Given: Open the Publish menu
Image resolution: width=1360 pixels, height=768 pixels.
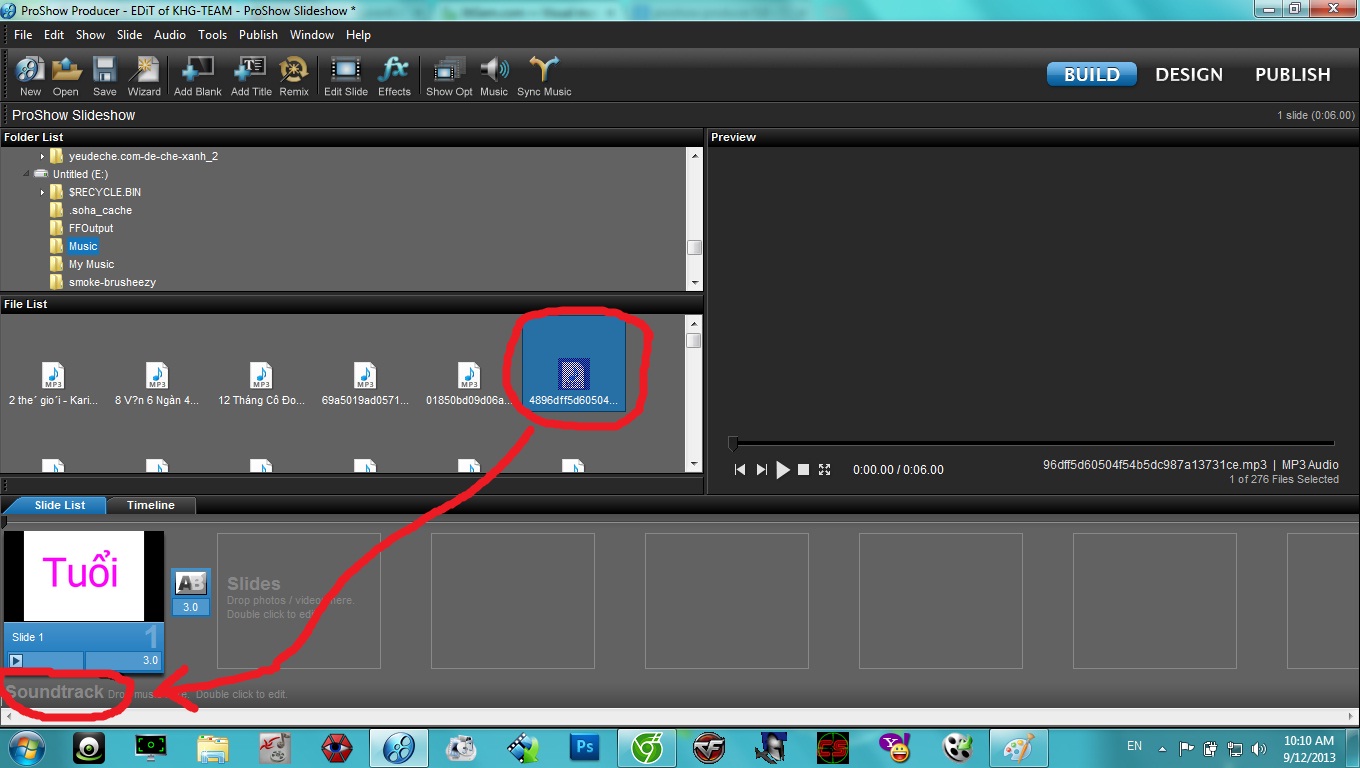Looking at the screenshot, I should (258, 35).
